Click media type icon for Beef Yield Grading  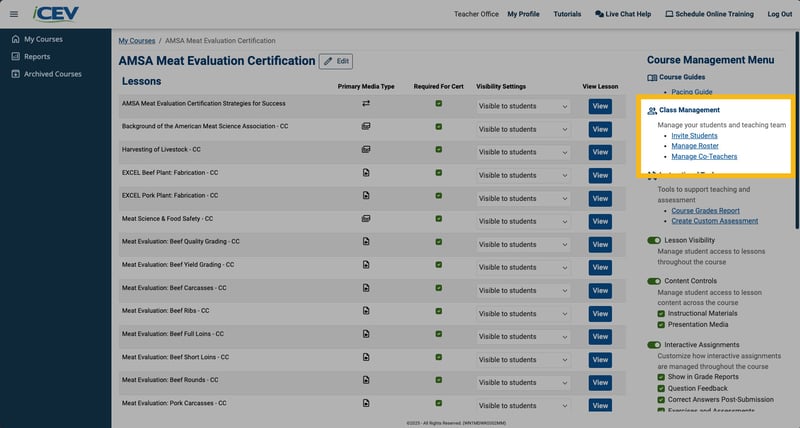pyautogui.click(x=366, y=265)
